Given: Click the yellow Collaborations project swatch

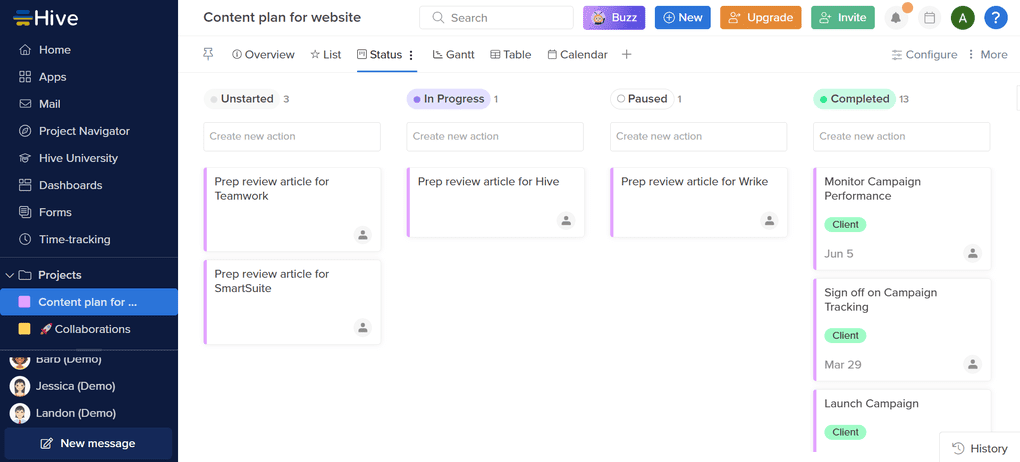Looking at the screenshot, I should pos(24,329).
